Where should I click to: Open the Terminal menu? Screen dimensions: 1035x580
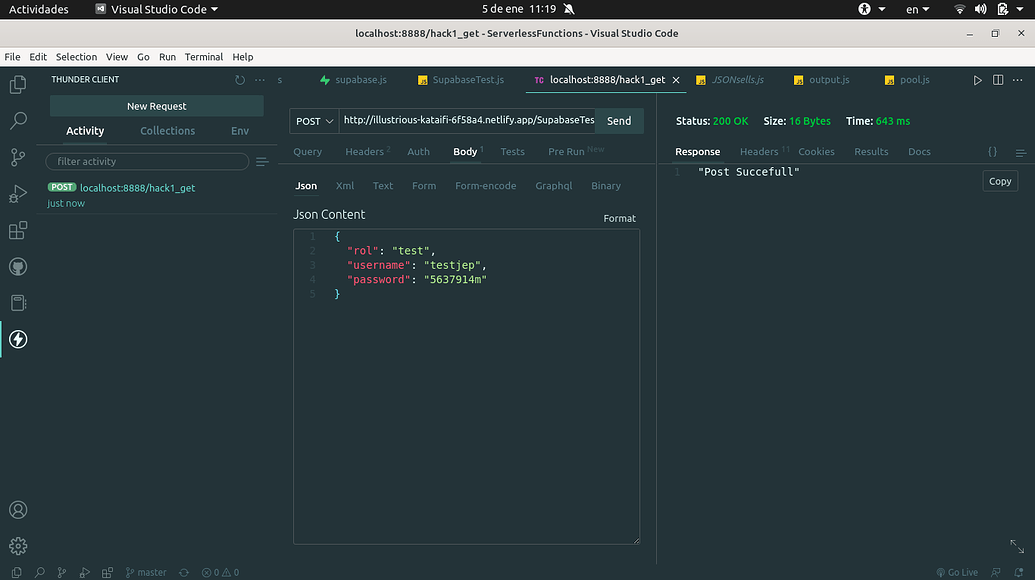click(x=204, y=57)
